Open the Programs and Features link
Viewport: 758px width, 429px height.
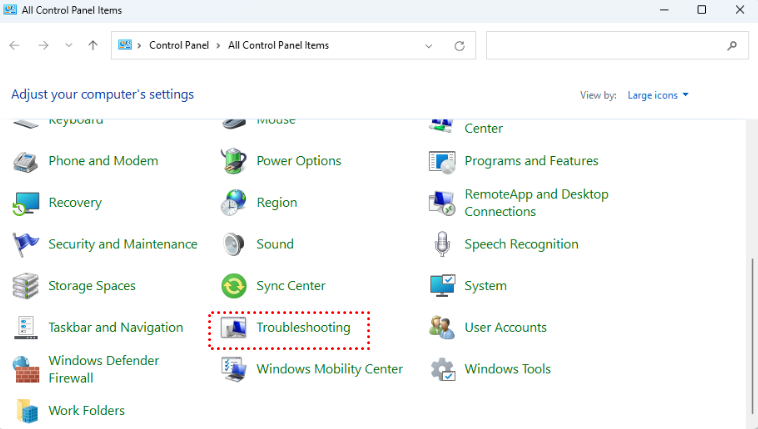point(531,161)
